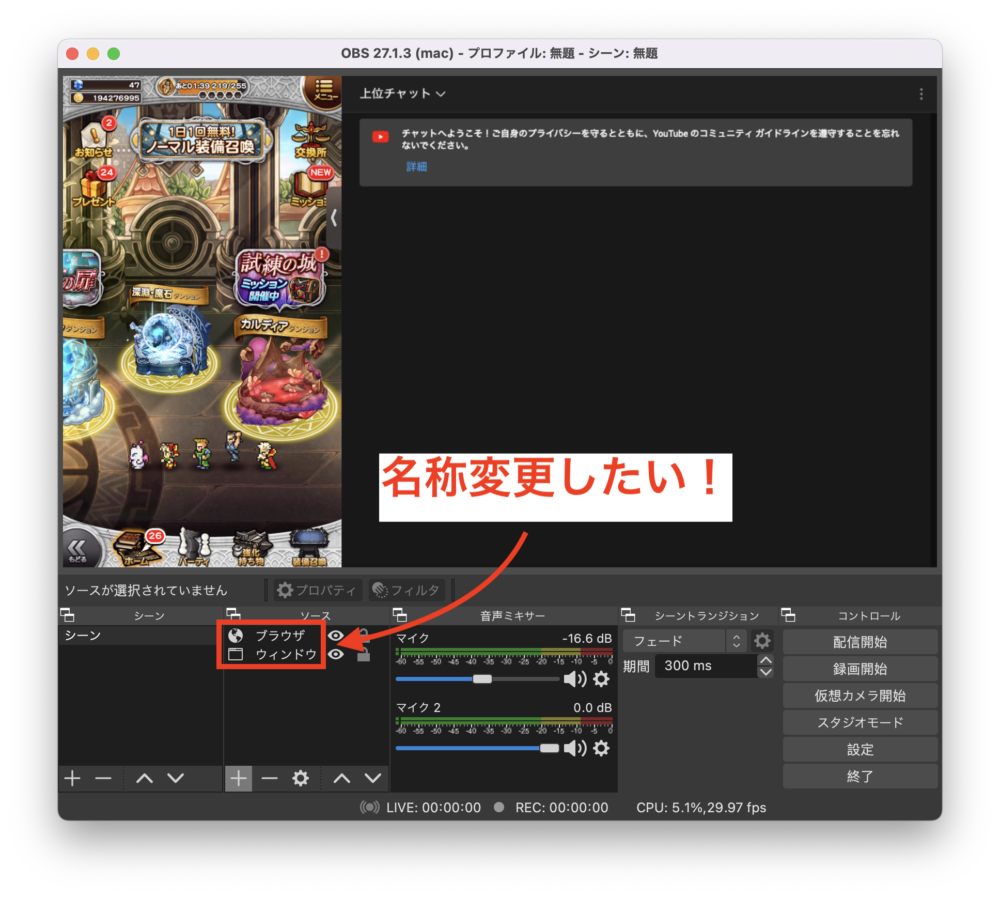Undock the コントロール panel using its float icon
Viewport: 1000px width, 897px height.
[x=788, y=615]
